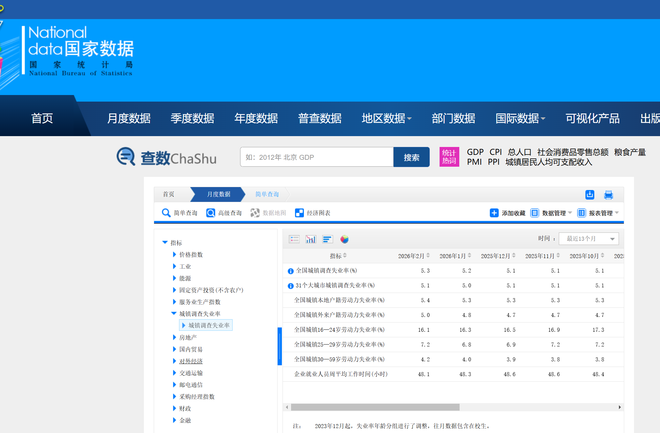Expand the 价格指数 tree node
Image resolution: width=660 pixels, height=433 pixels.
coord(174,255)
